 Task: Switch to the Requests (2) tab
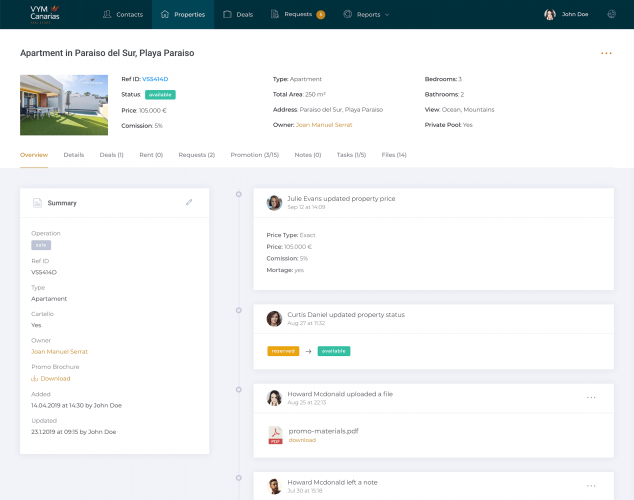tap(197, 155)
